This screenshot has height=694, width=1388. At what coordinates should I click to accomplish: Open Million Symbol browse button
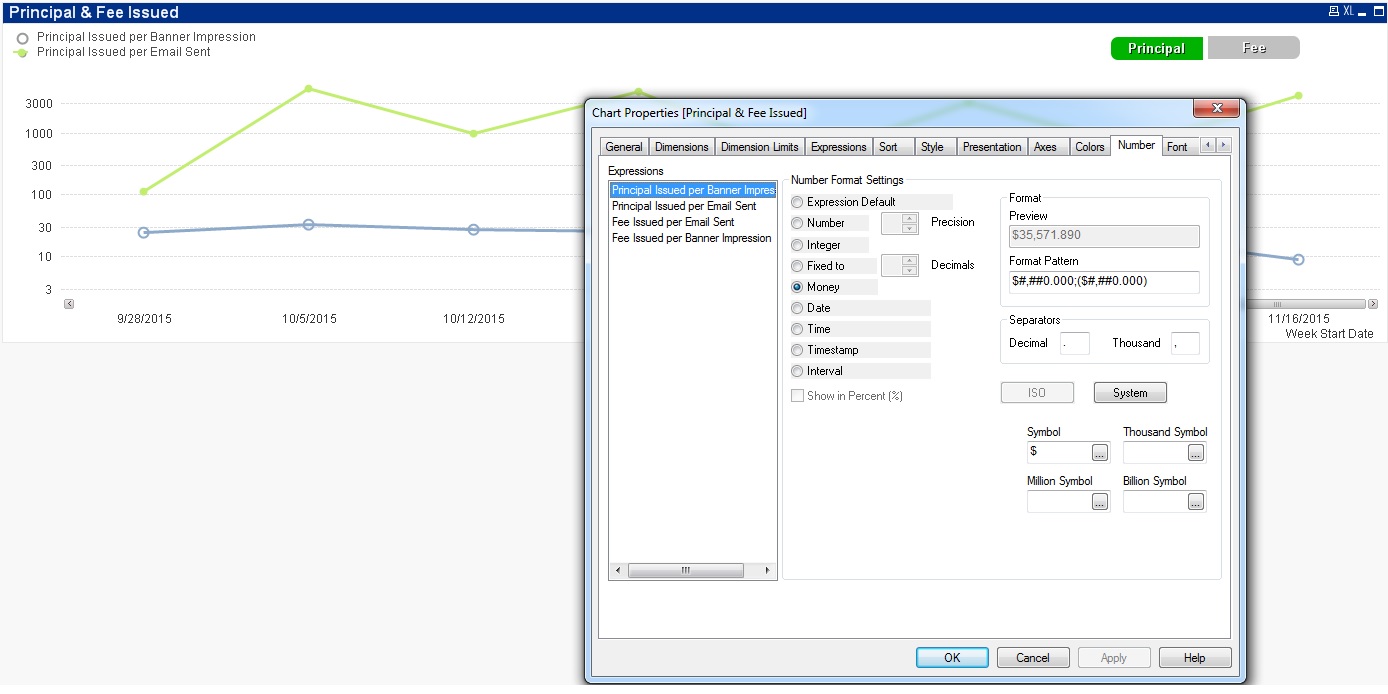(1100, 502)
